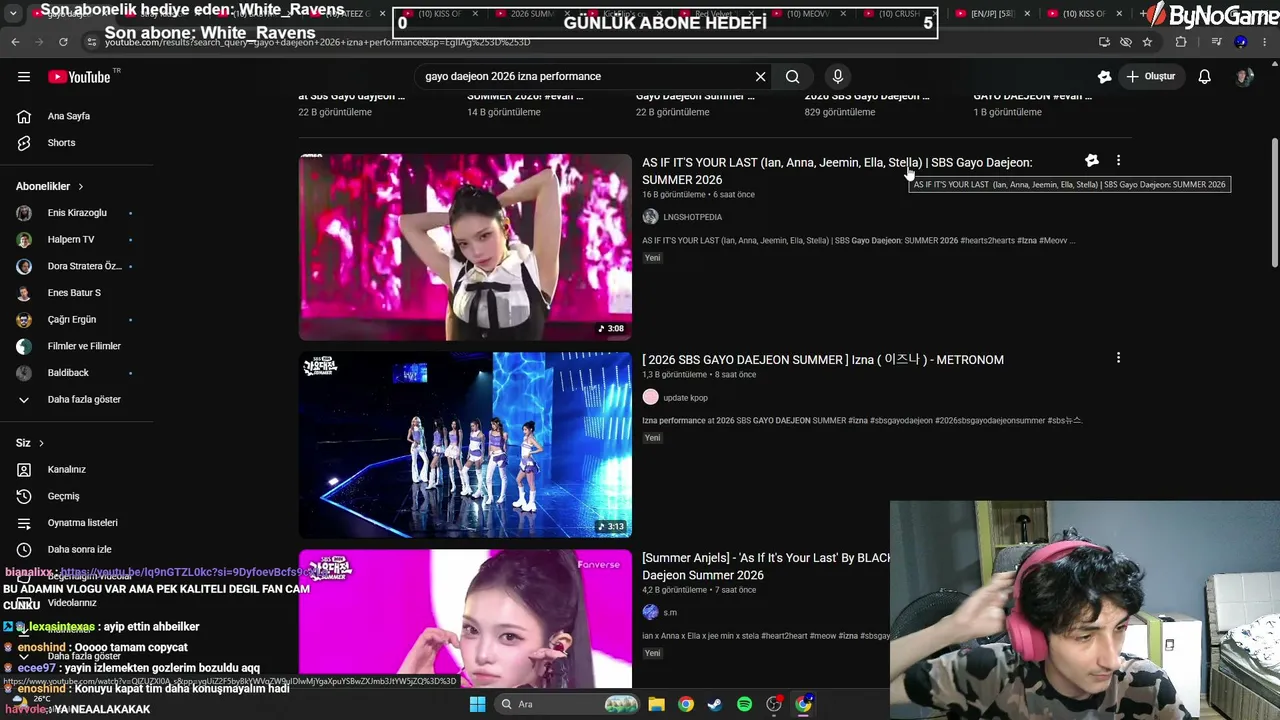Image resolution: width=1280 pixels, height=720 pixels.
Task: Open Geçmiş watch history
Action: tap(76, 496)
